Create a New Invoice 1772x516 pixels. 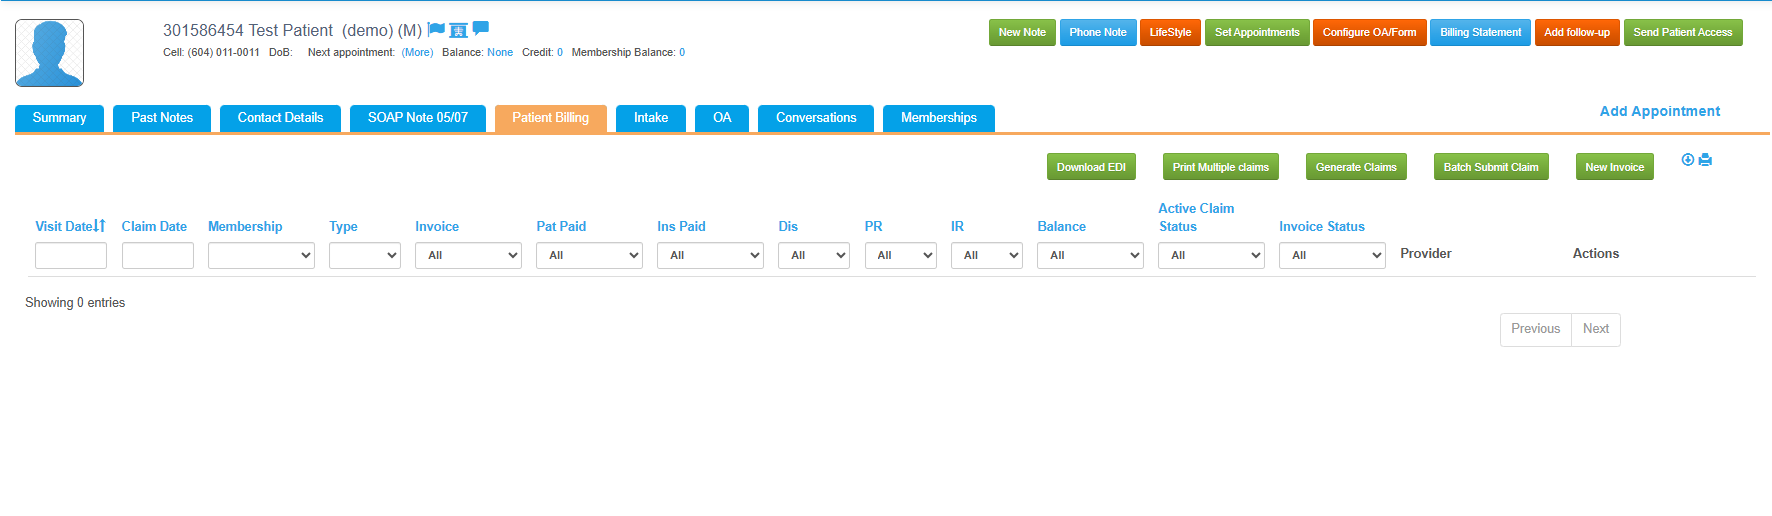1615,167
